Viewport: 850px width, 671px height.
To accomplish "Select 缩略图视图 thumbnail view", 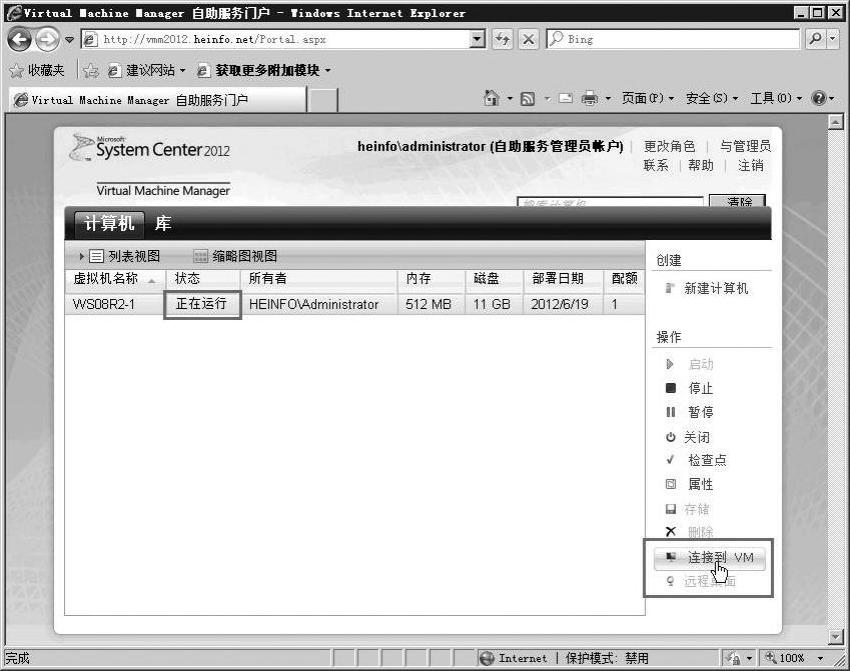I will 235,256.
